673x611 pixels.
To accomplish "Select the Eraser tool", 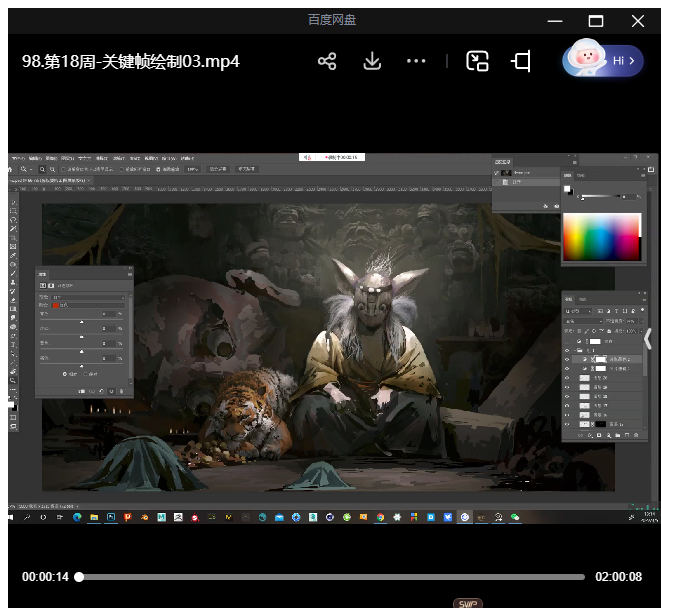I will (13, 300).
